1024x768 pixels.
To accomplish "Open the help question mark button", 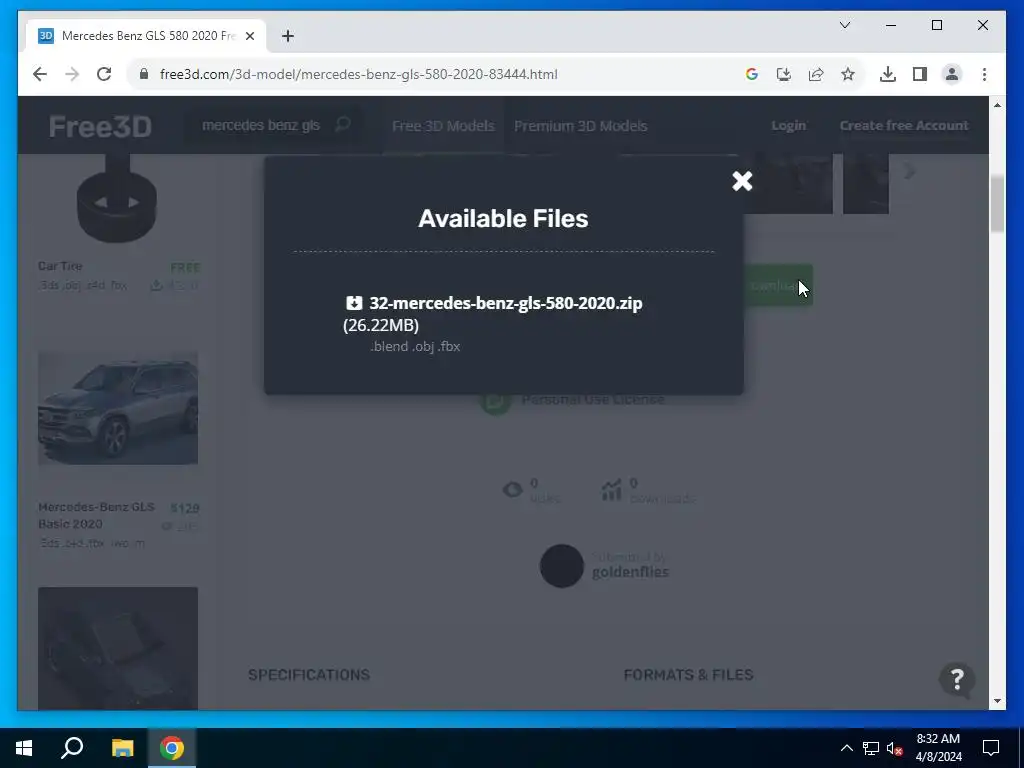I will 957,679.
